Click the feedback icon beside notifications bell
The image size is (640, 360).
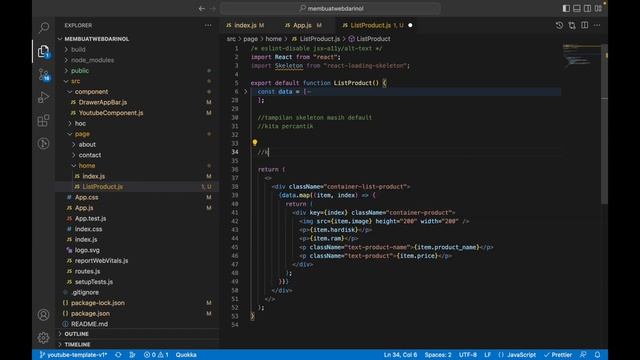[x=584, y=355]
